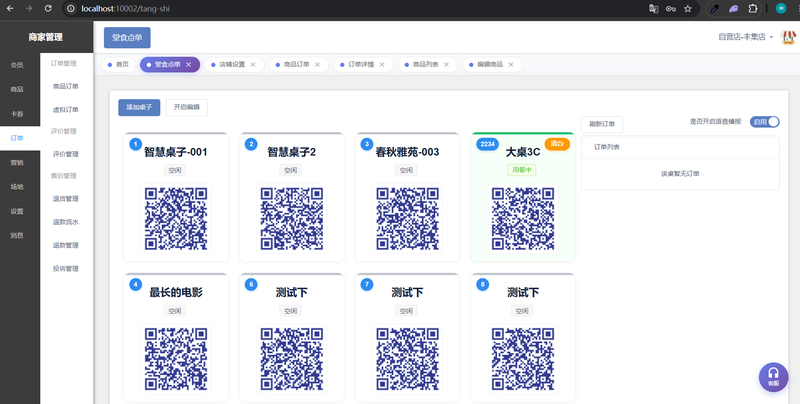
Task: Open 虚拟订单 in the submenu
Action: coord(66,110)
